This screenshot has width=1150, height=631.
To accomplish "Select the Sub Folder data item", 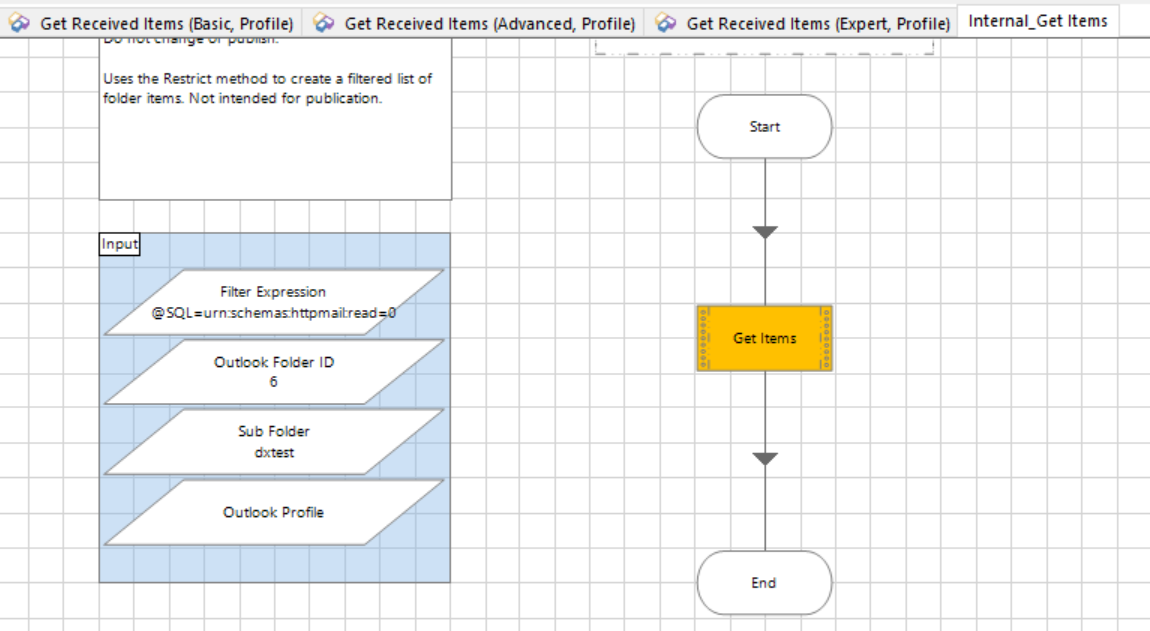I will pyautogui.click(x=274, y=442).
